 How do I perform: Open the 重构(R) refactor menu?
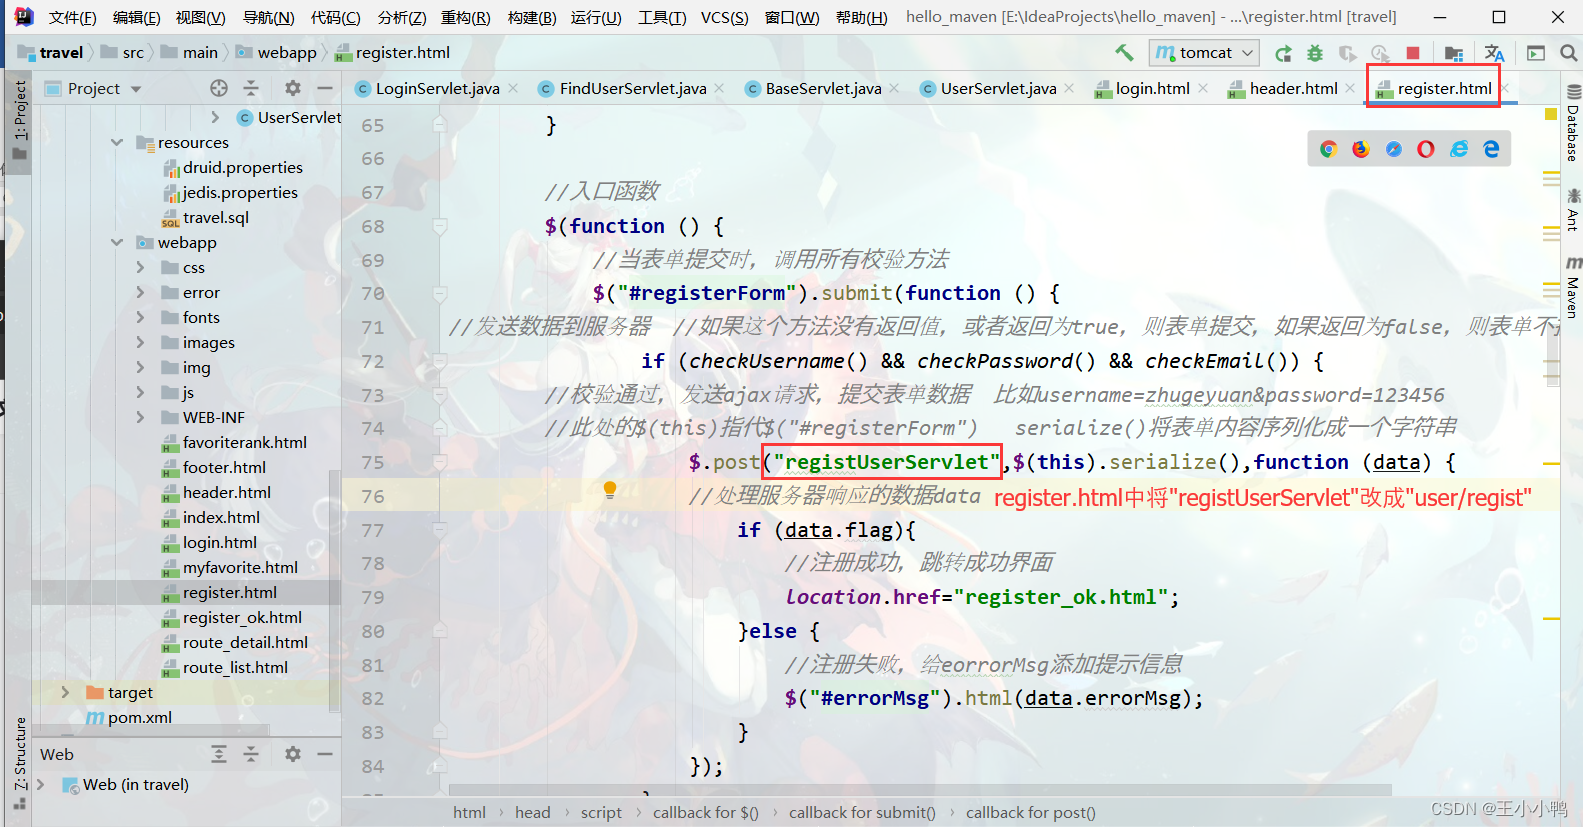click(x=465, y=17)
